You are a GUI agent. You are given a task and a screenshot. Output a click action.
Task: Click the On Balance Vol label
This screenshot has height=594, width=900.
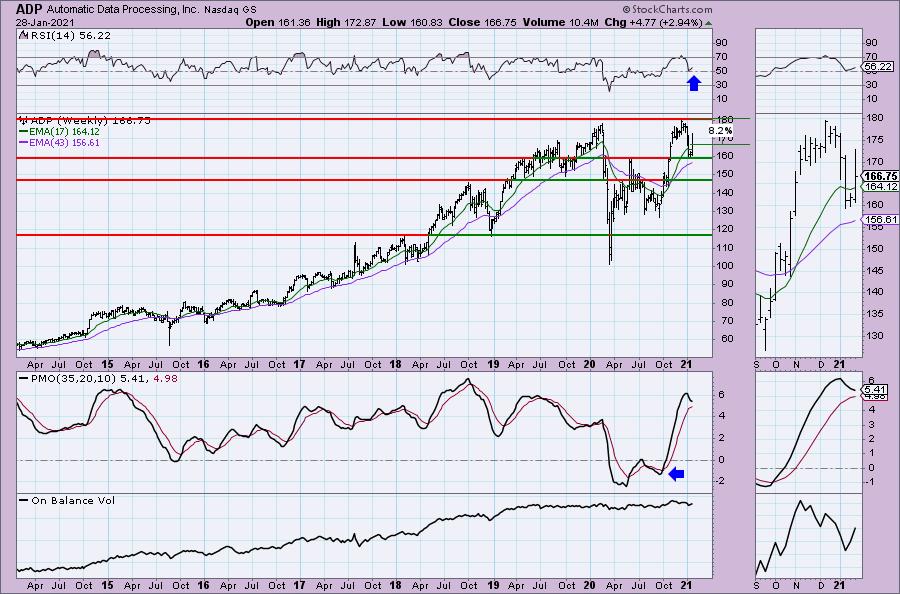73,500
